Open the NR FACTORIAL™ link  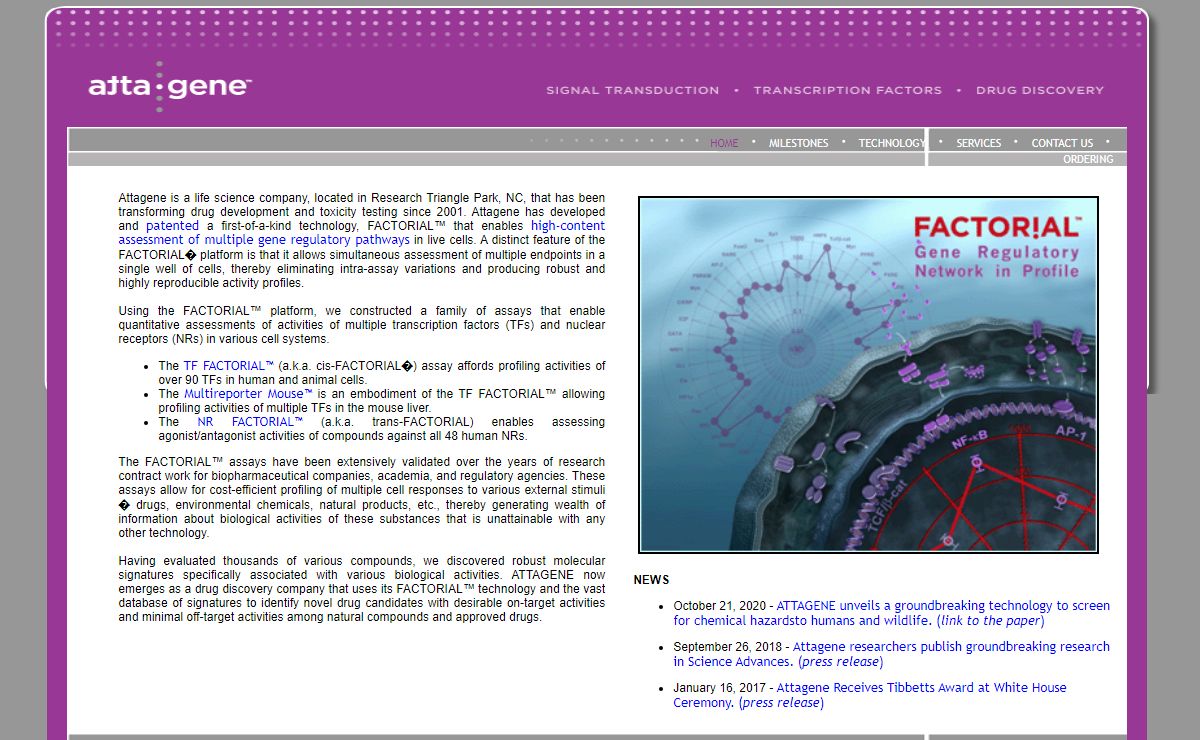250,422
